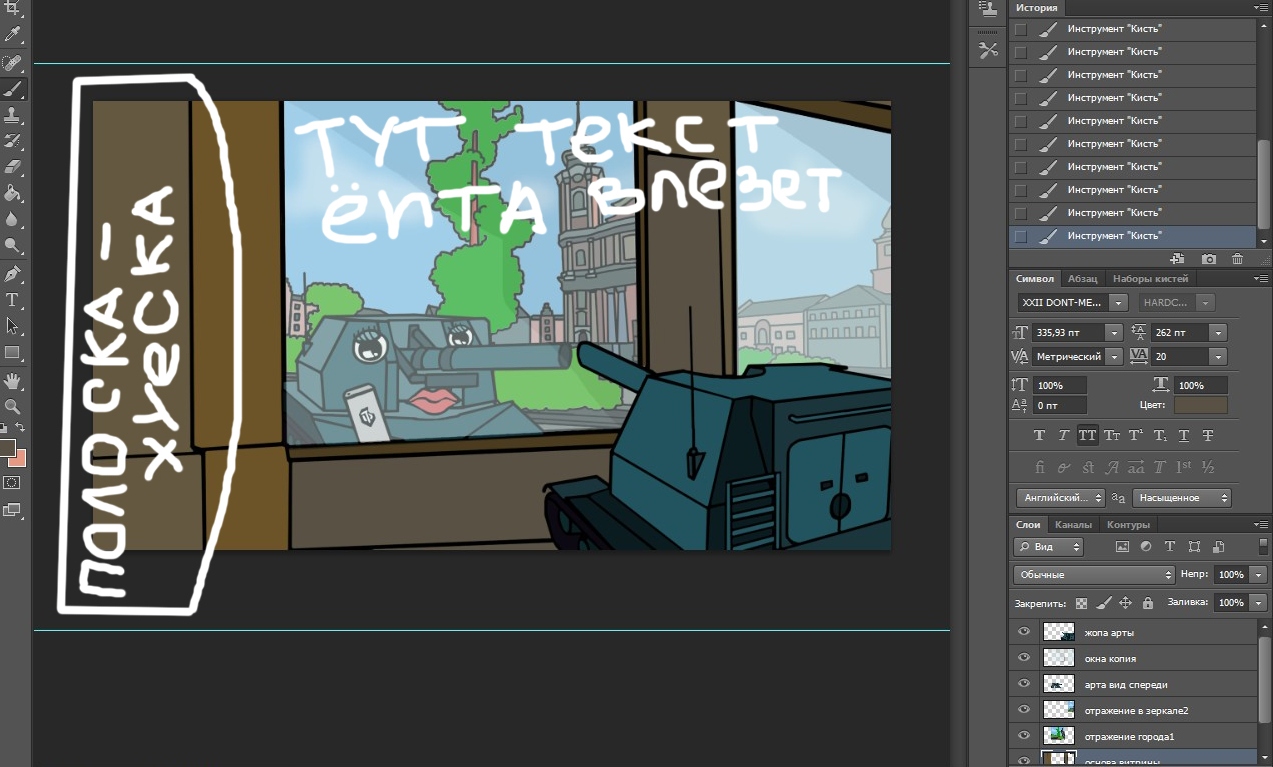This screenshot has width=1273, height=767.
Task: Open the font size dropdown
Action: tap(1113, 332)
